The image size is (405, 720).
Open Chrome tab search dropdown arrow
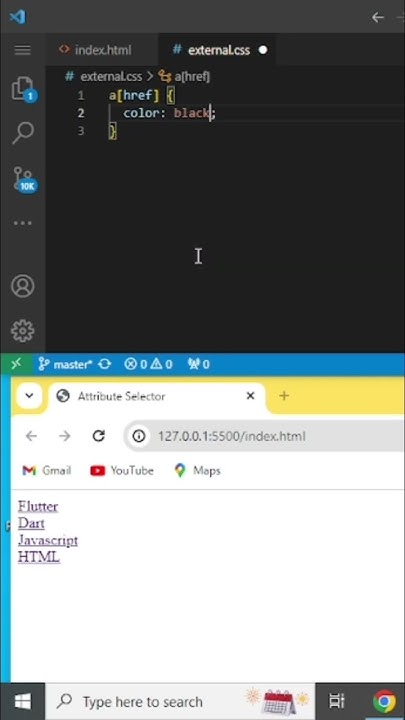pyautogui.click(x=29, y=395)
